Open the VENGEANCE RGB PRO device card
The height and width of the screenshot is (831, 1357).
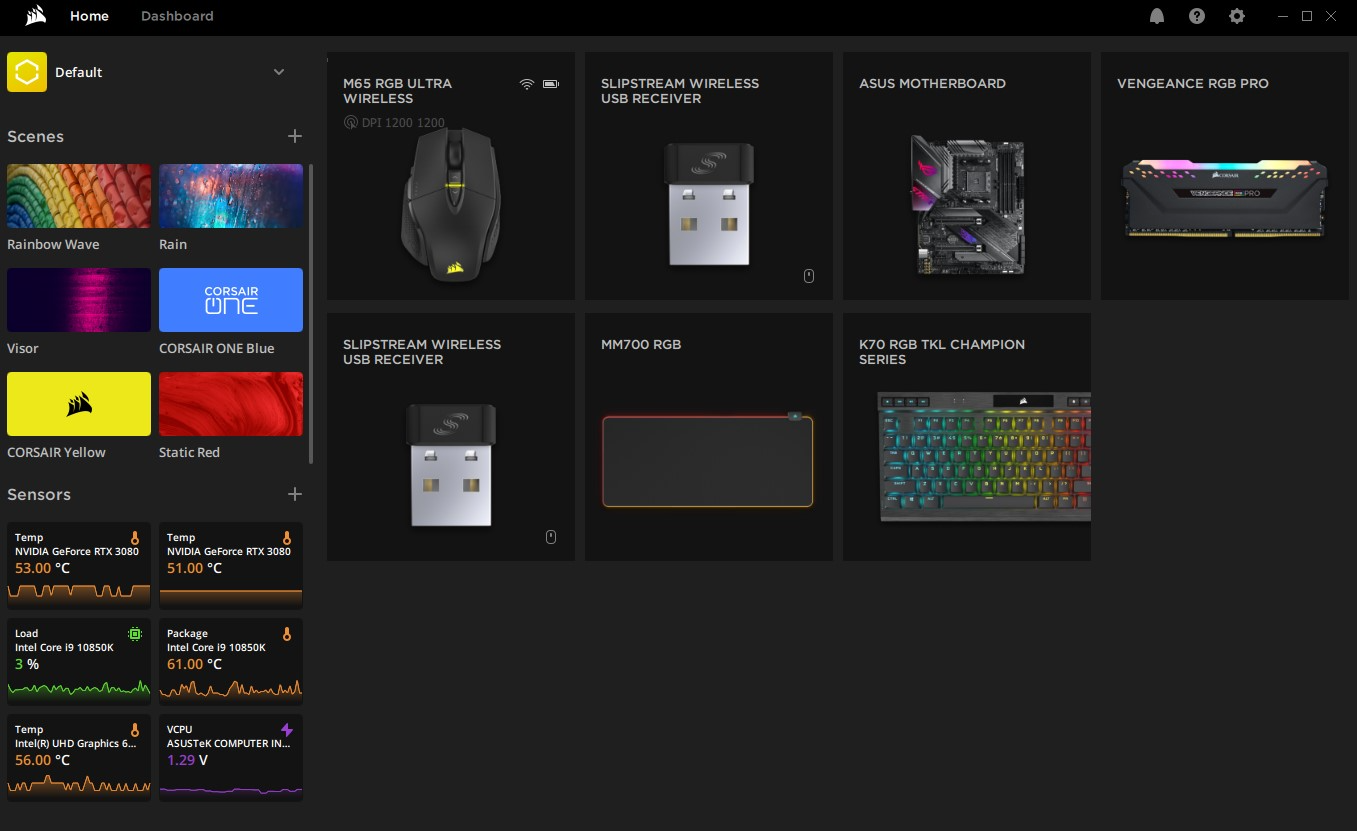[1225, 176]
